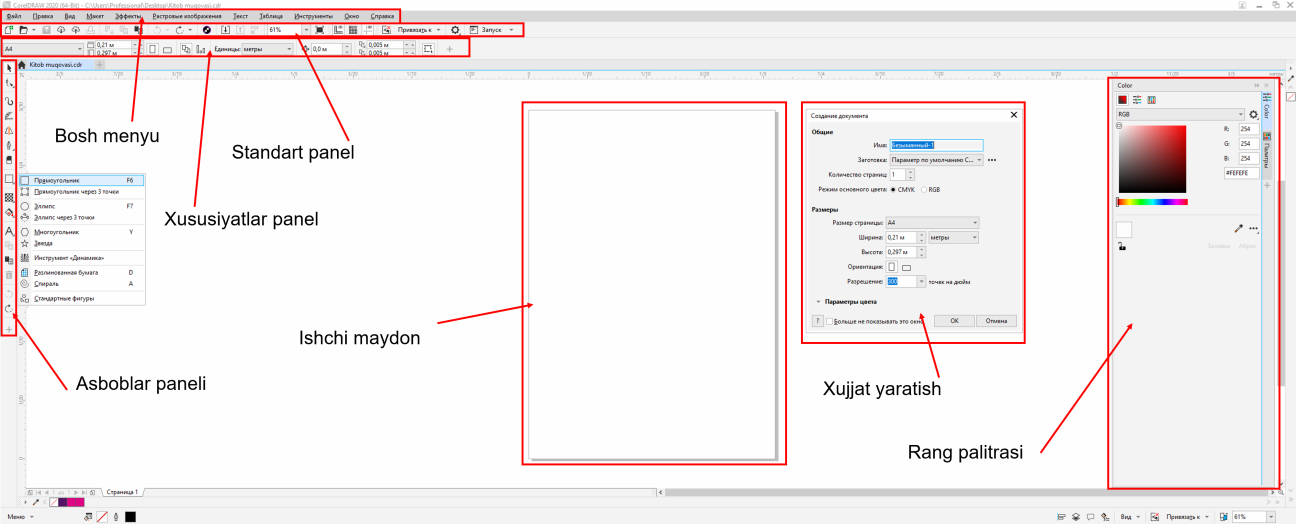Click the full-screen preview icon next to zoom
Screen dimensions: 1296x524
(x=319, y=31)
